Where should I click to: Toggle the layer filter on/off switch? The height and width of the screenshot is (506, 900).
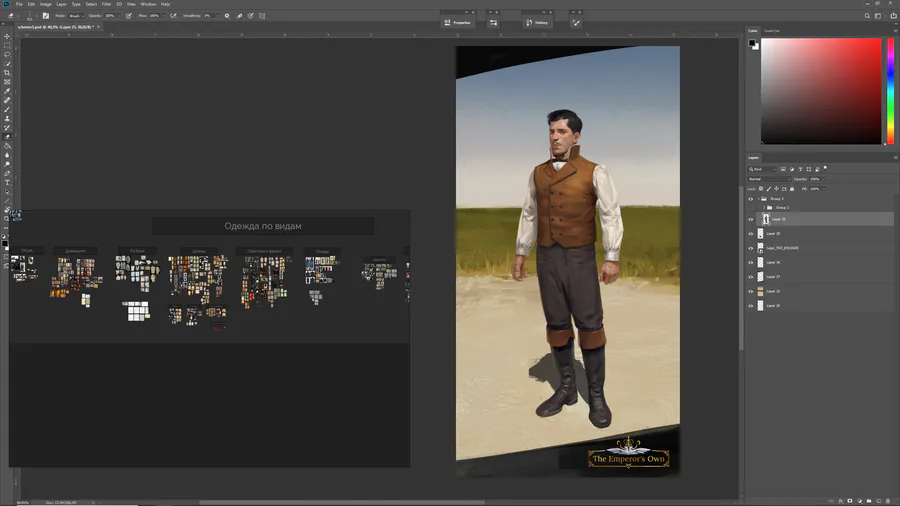click(825, 169)
